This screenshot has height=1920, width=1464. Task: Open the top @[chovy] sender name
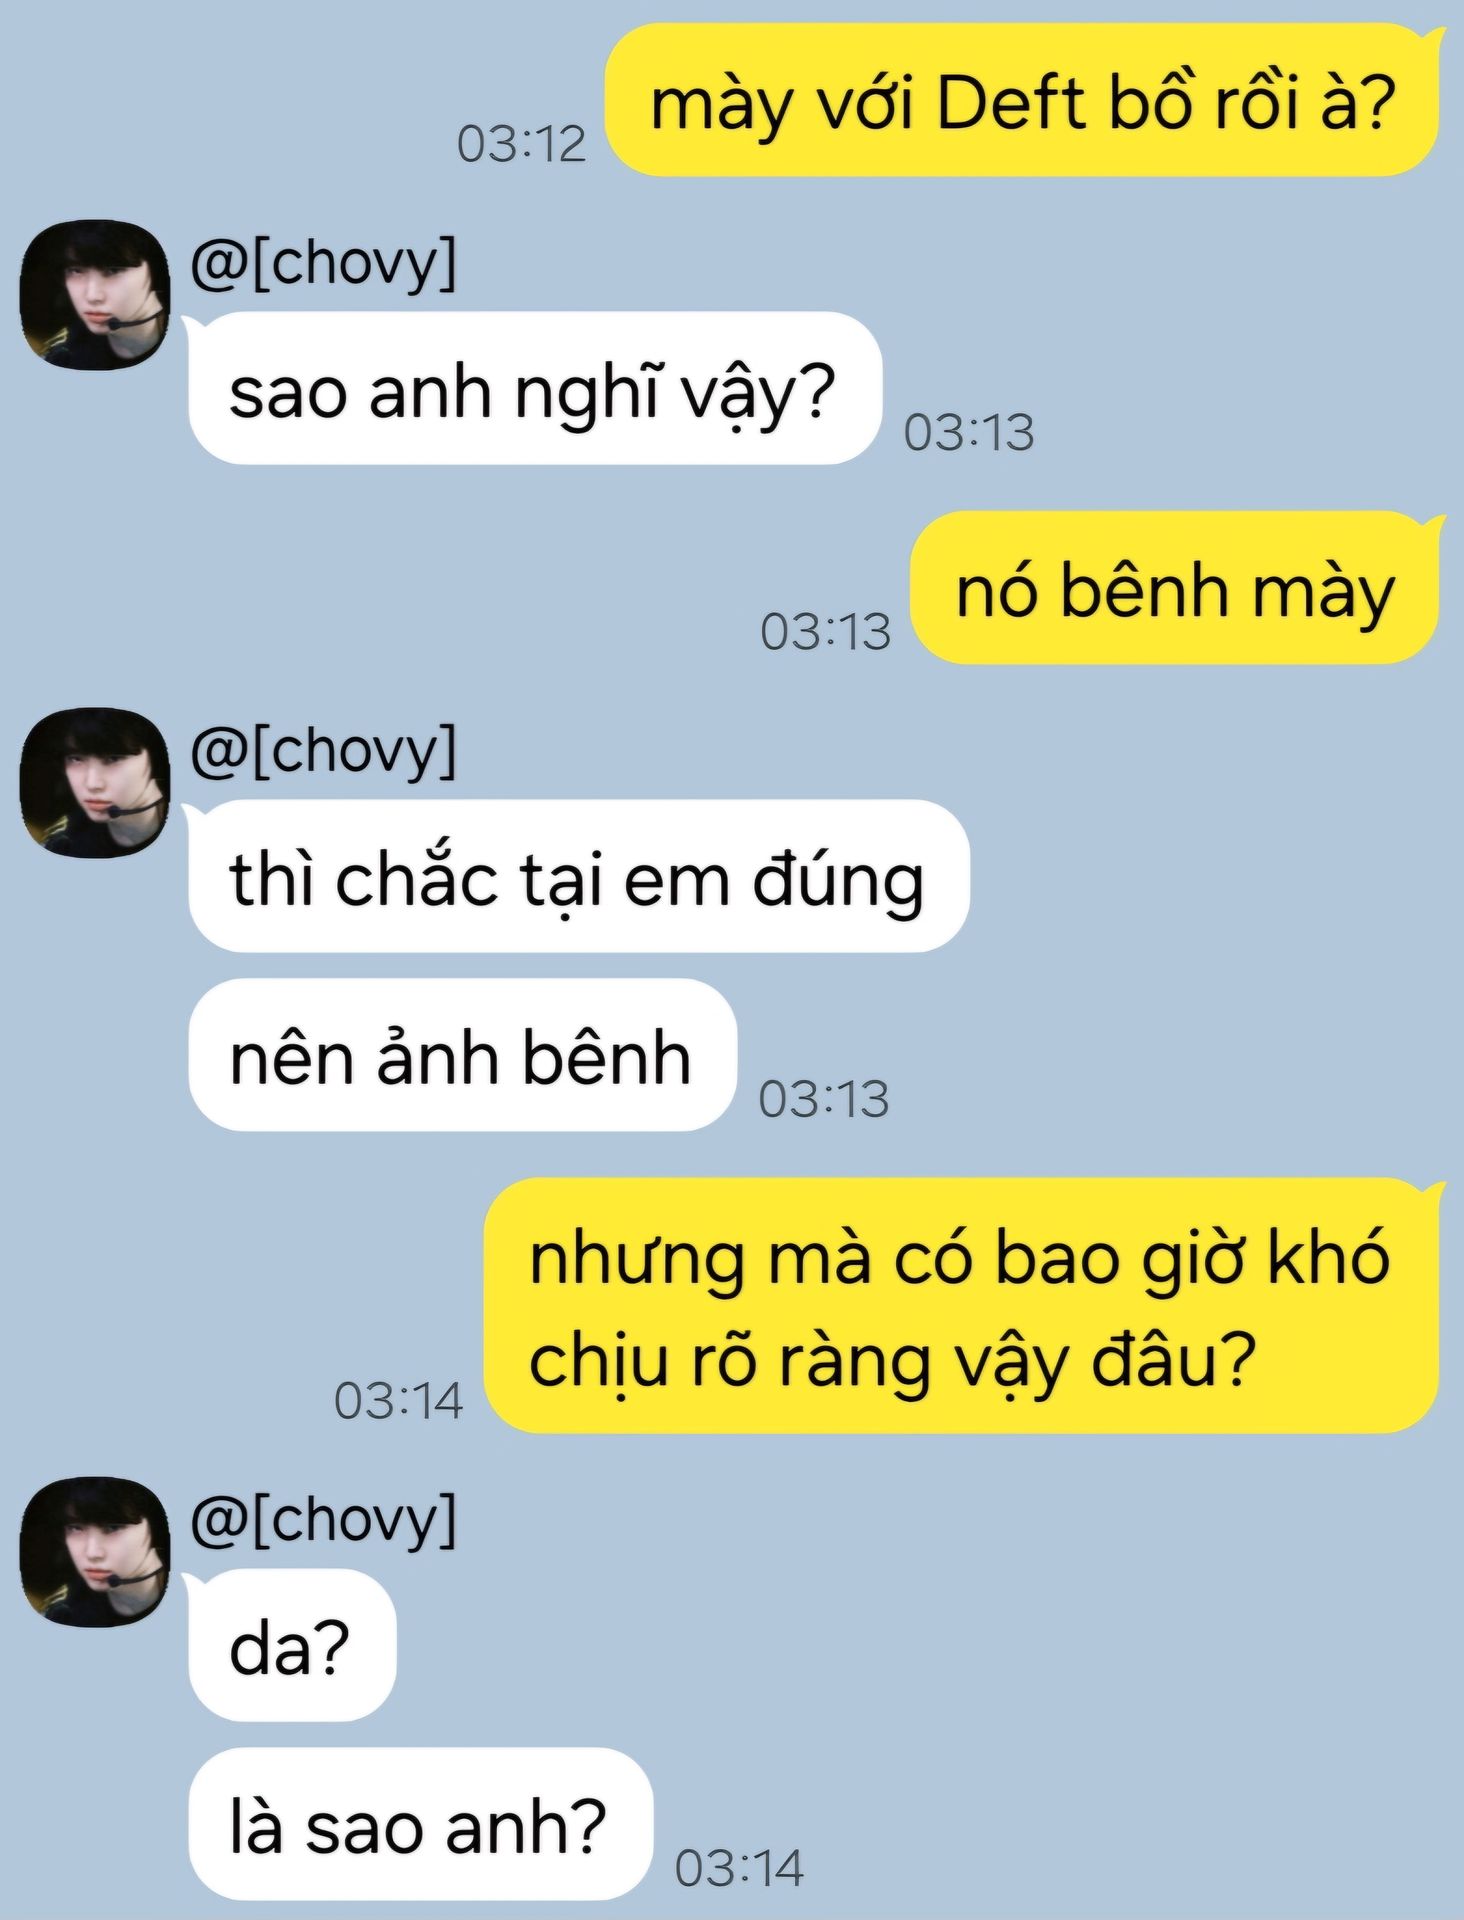click(323, 262)
